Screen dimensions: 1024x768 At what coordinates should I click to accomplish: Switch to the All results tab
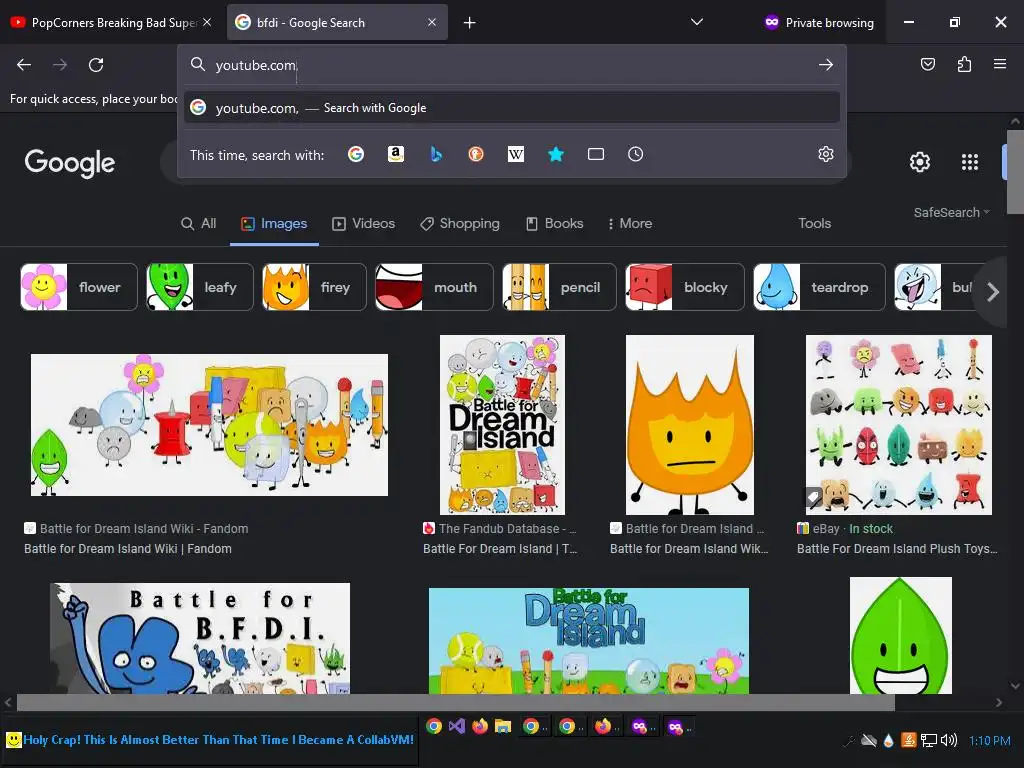199,223
